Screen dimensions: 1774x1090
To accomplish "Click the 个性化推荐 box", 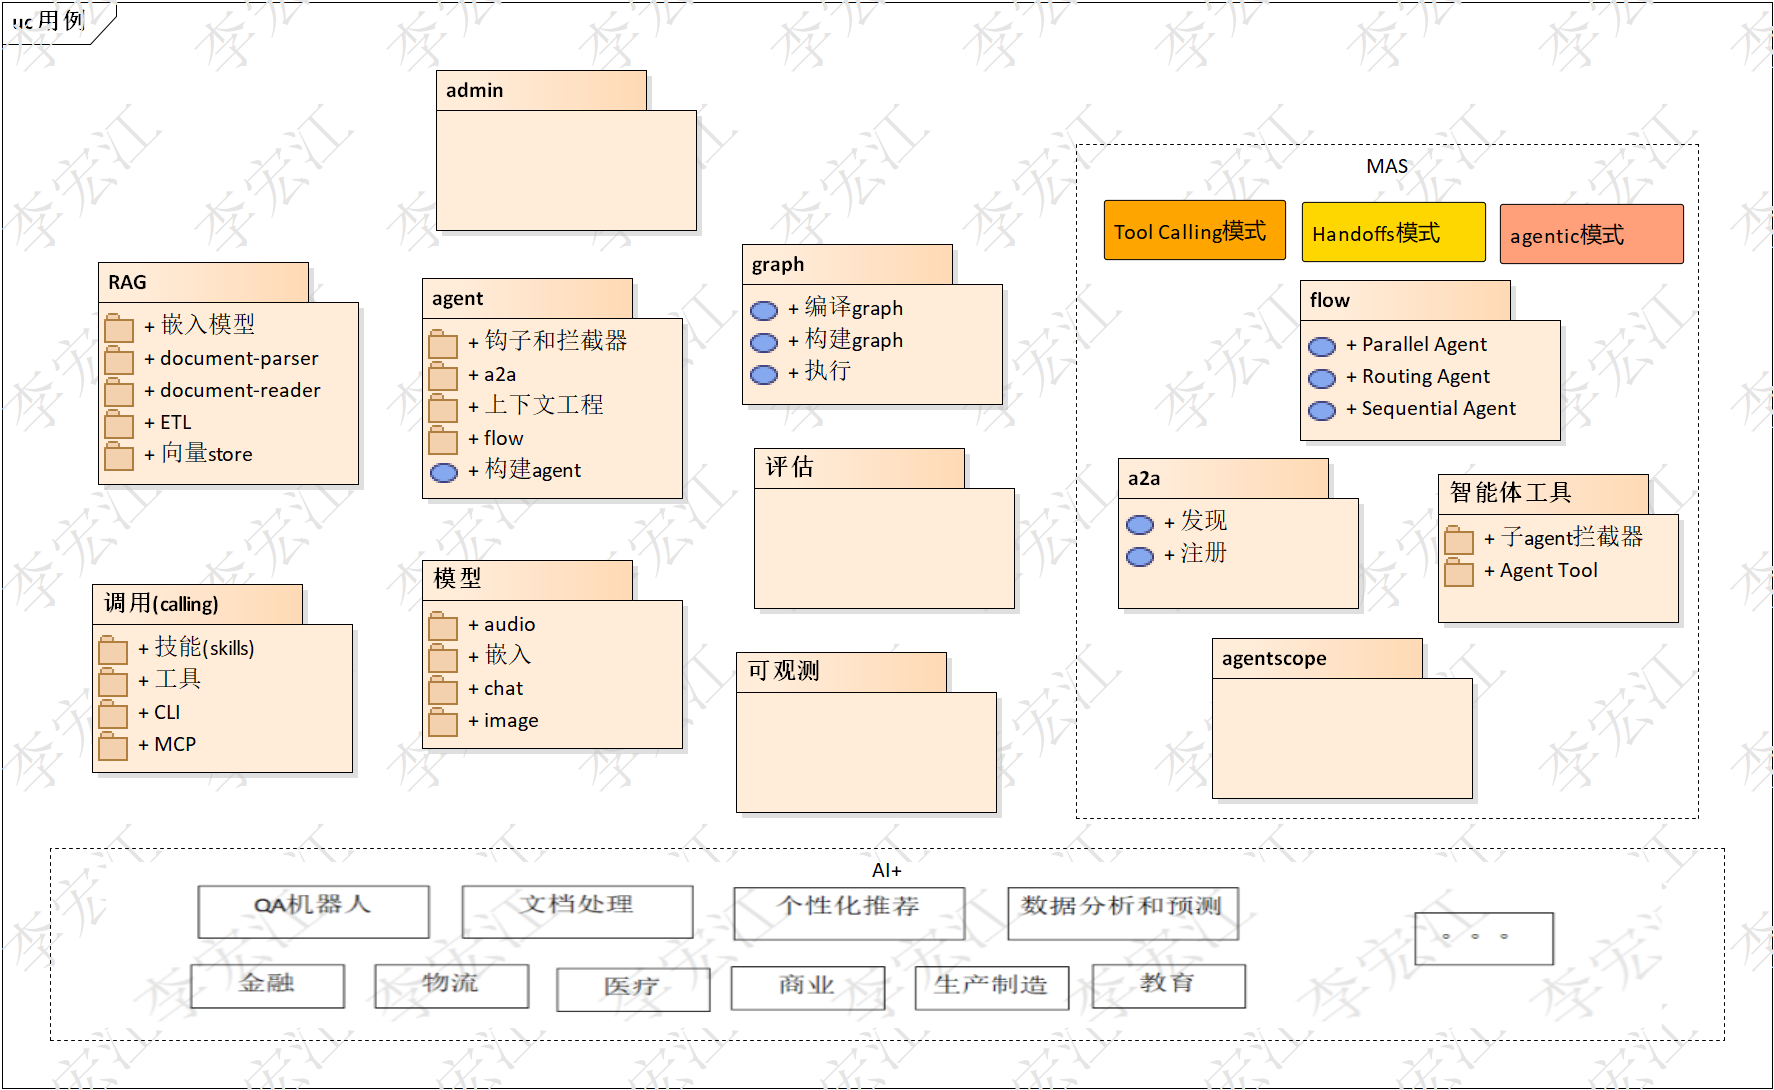I will click(849, 913).
